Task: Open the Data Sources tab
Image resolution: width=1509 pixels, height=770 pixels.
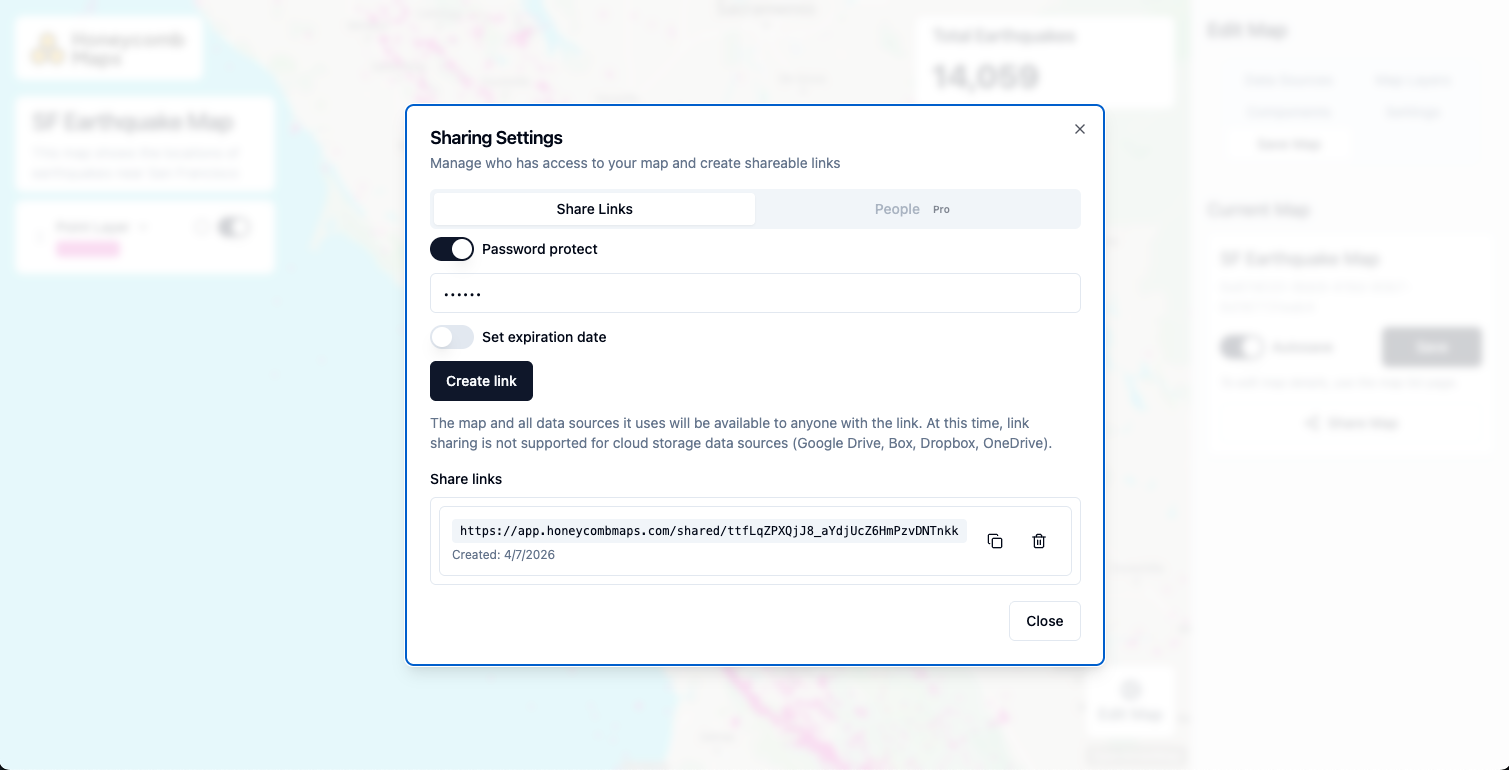Action: point(1288,80)
